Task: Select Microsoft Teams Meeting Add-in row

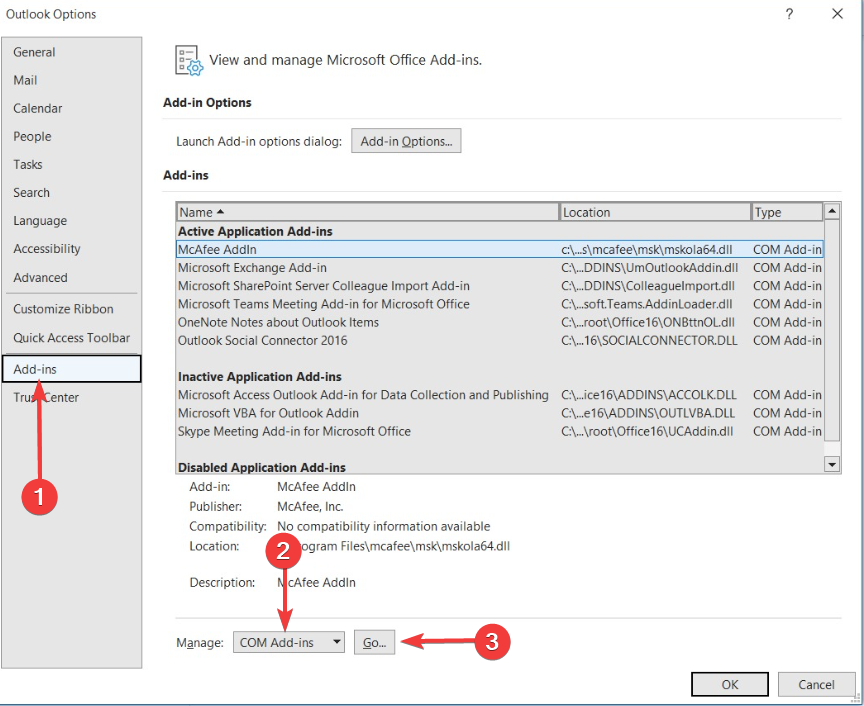Action: [x=499, y=304]
